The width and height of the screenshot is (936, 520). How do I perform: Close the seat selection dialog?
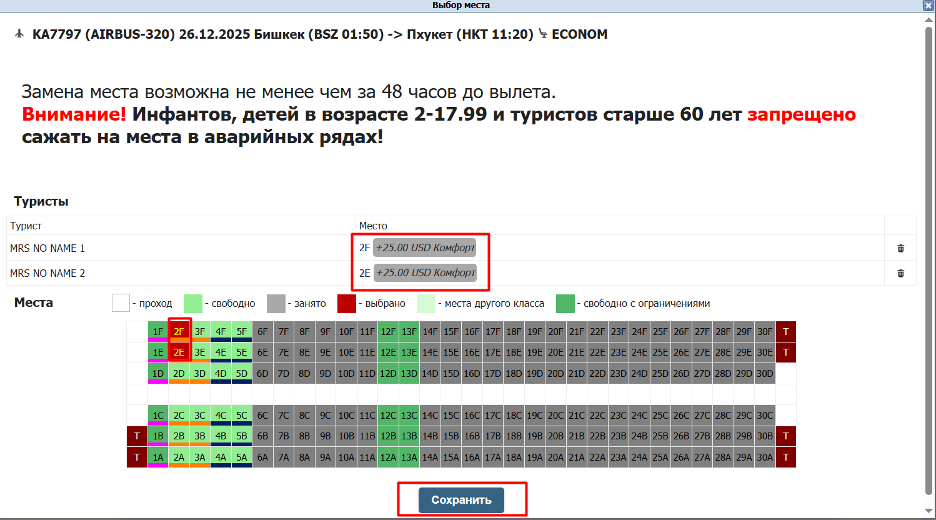(927, 5)
